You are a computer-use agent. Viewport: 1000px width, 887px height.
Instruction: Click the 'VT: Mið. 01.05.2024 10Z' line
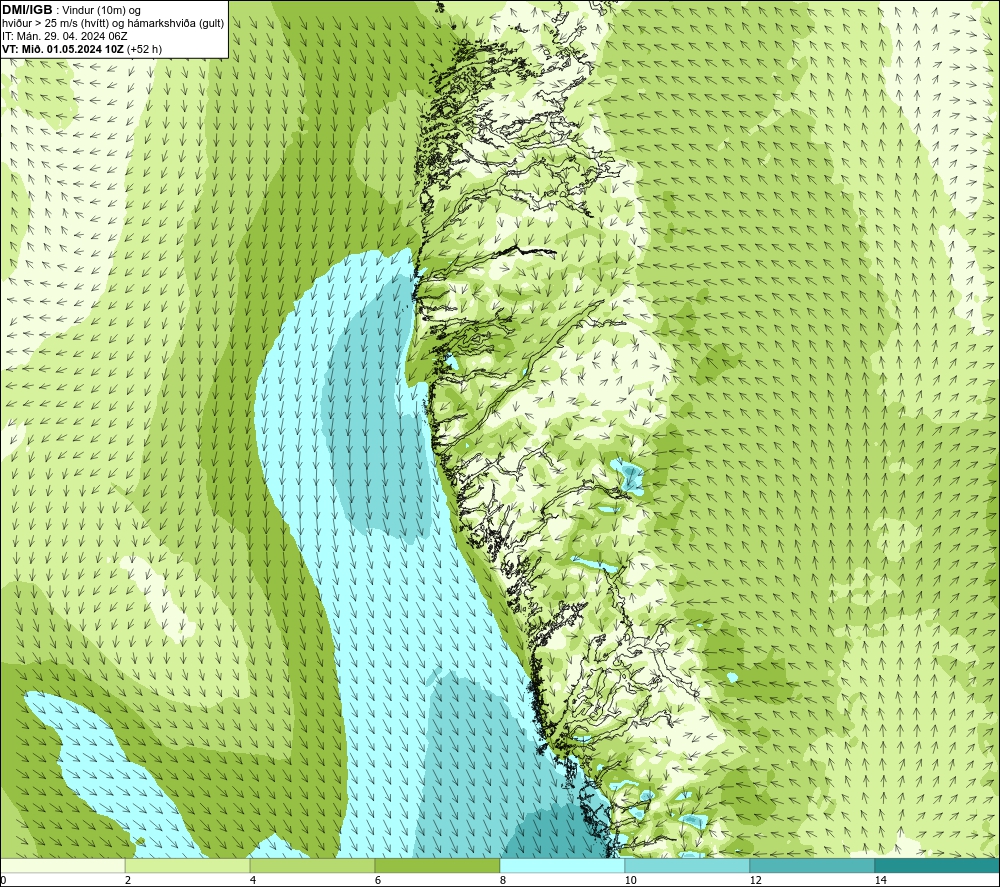pyautogui.click(x=82, y=49)
